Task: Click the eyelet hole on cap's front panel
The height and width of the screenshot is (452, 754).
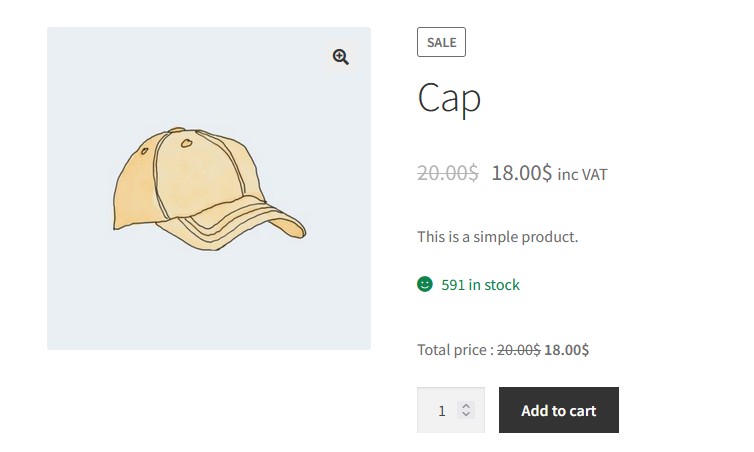Action: pos(187,143)
